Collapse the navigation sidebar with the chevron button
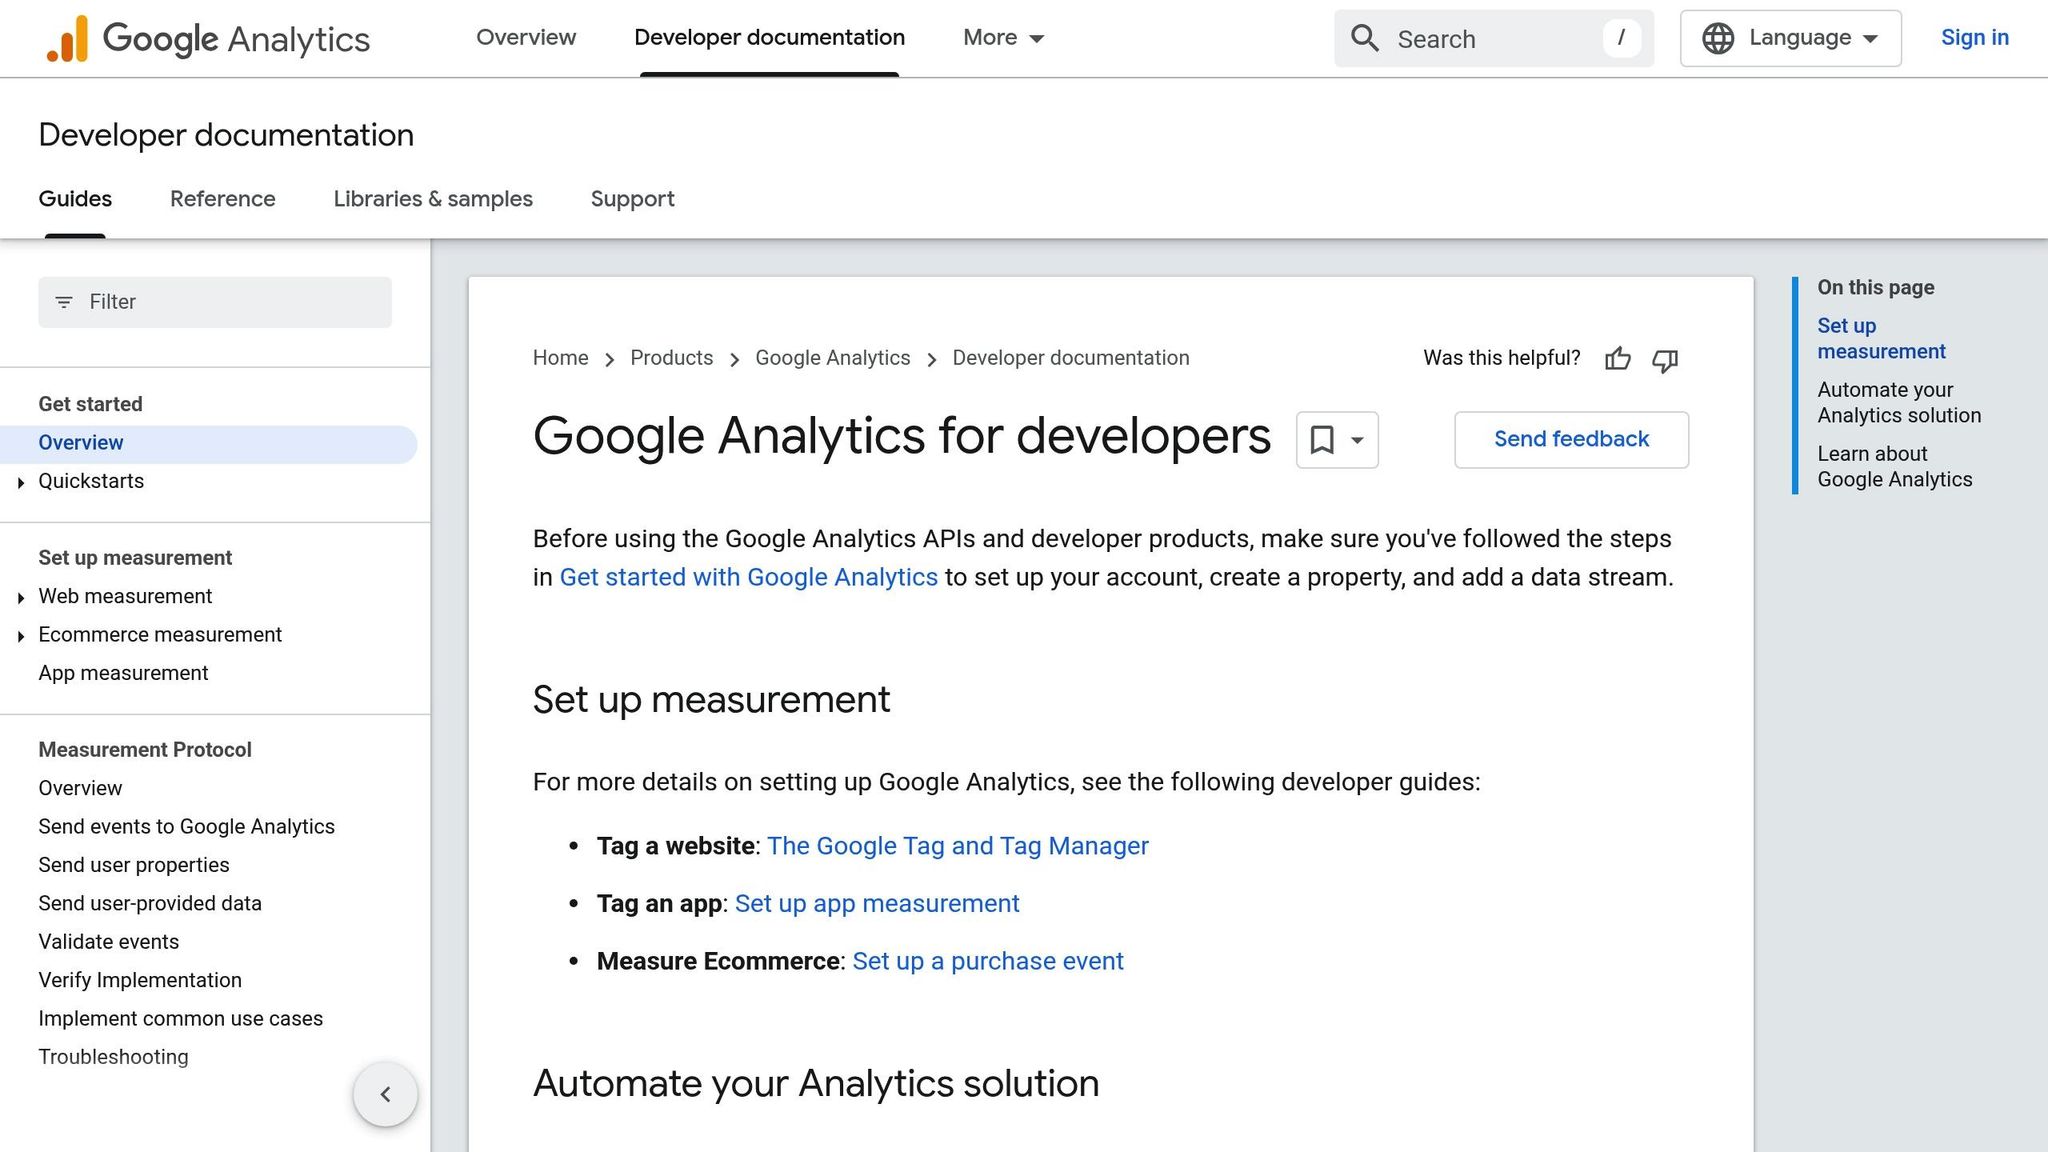The width and height of the screenshot is (2048, 1152). click(x=385, y=1094)
